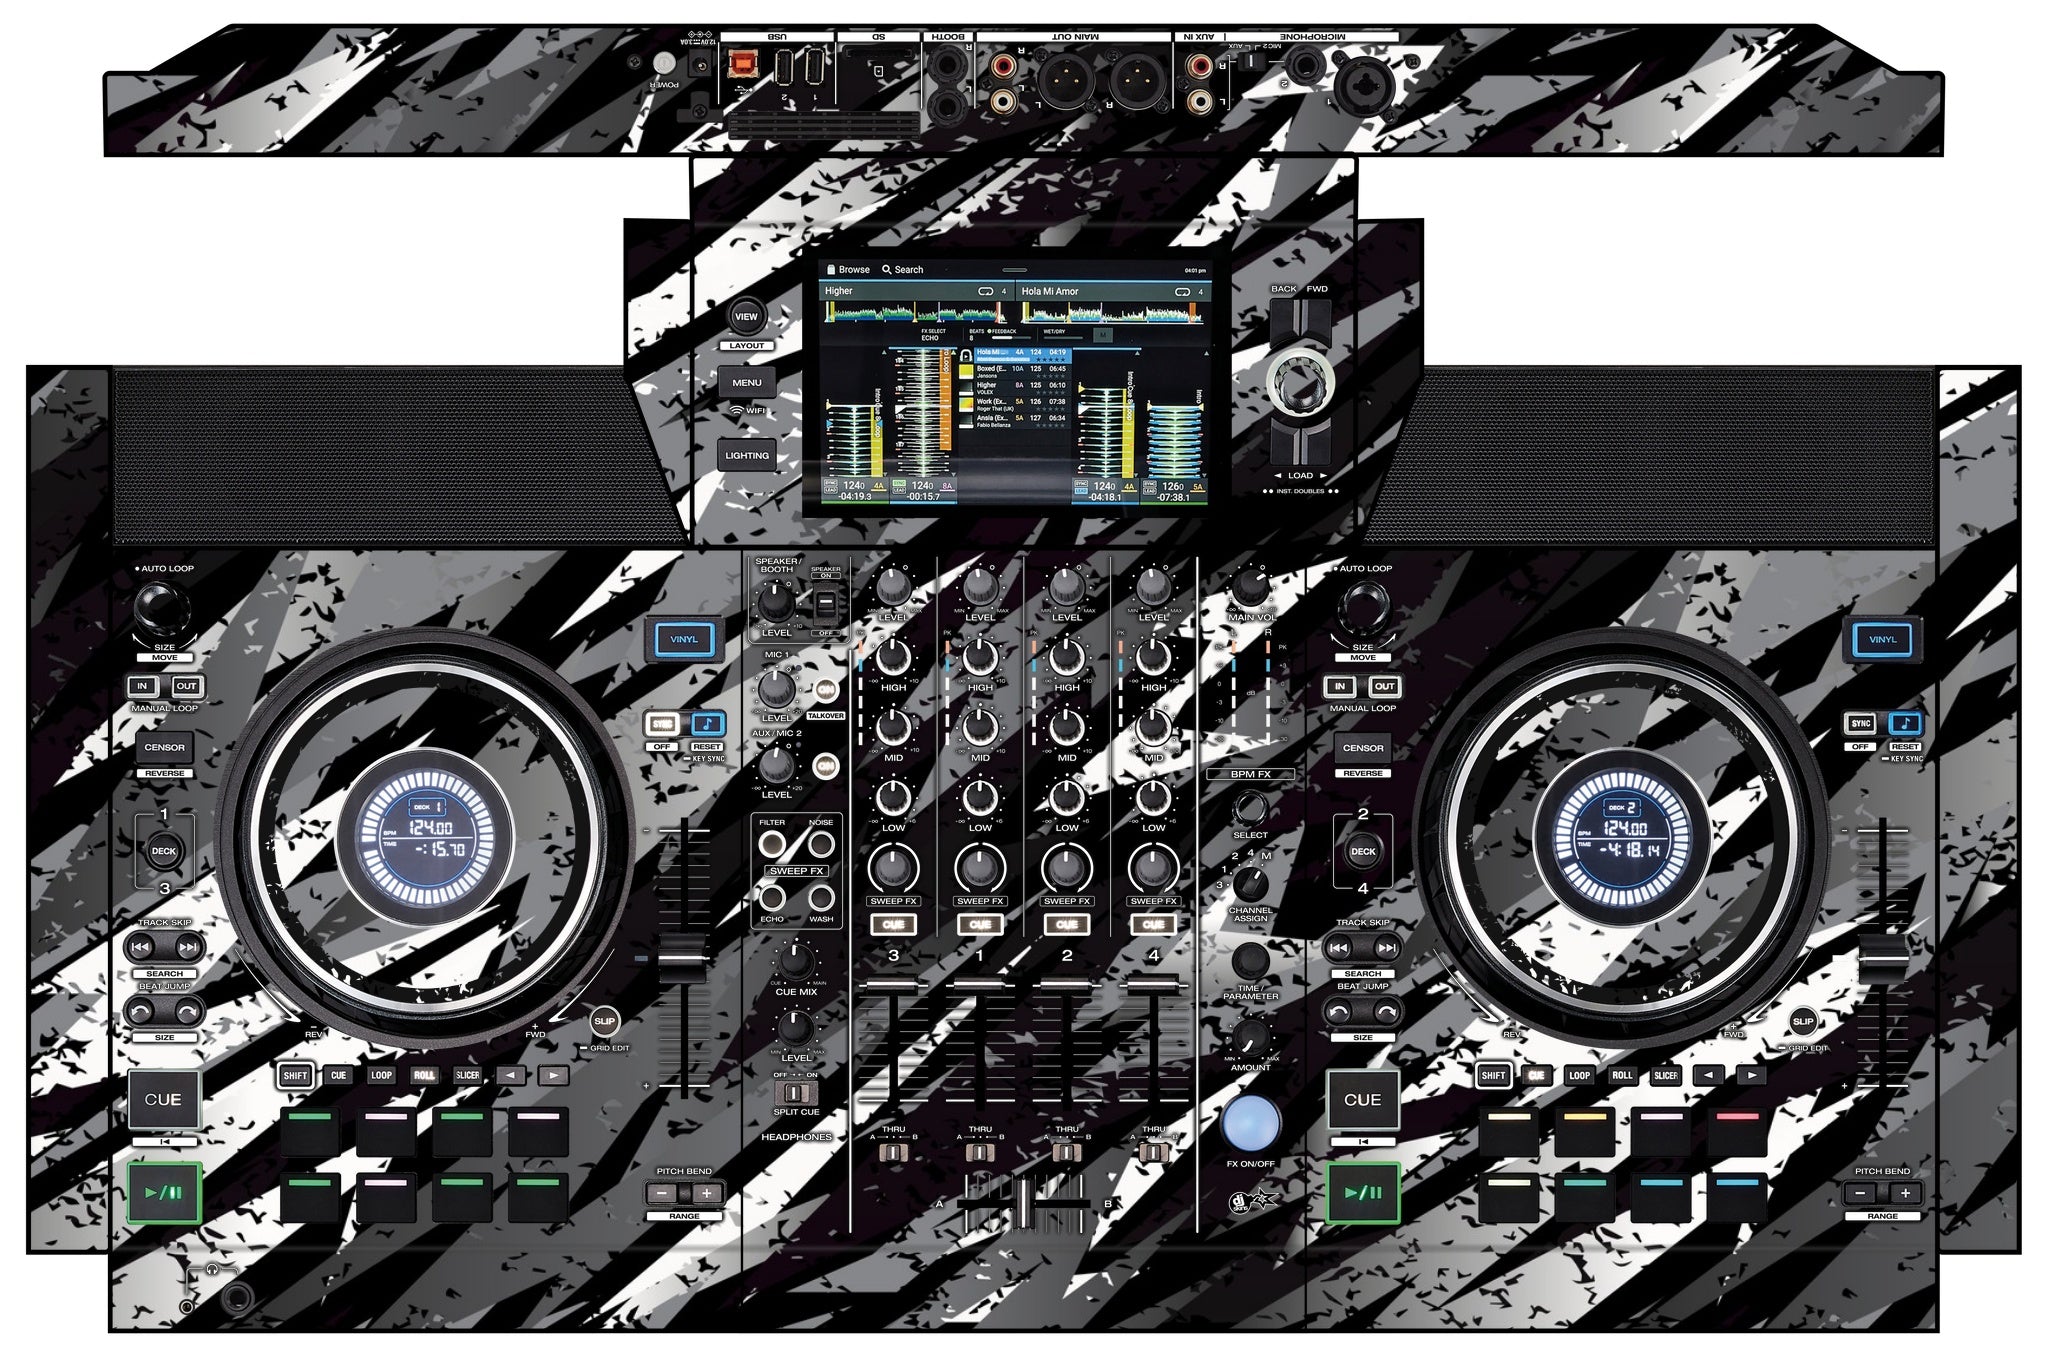Toggle AUX/MIC 2 ON button
The width and height of the screenshot is (2048, 1361).
click(x=826, y=766)
